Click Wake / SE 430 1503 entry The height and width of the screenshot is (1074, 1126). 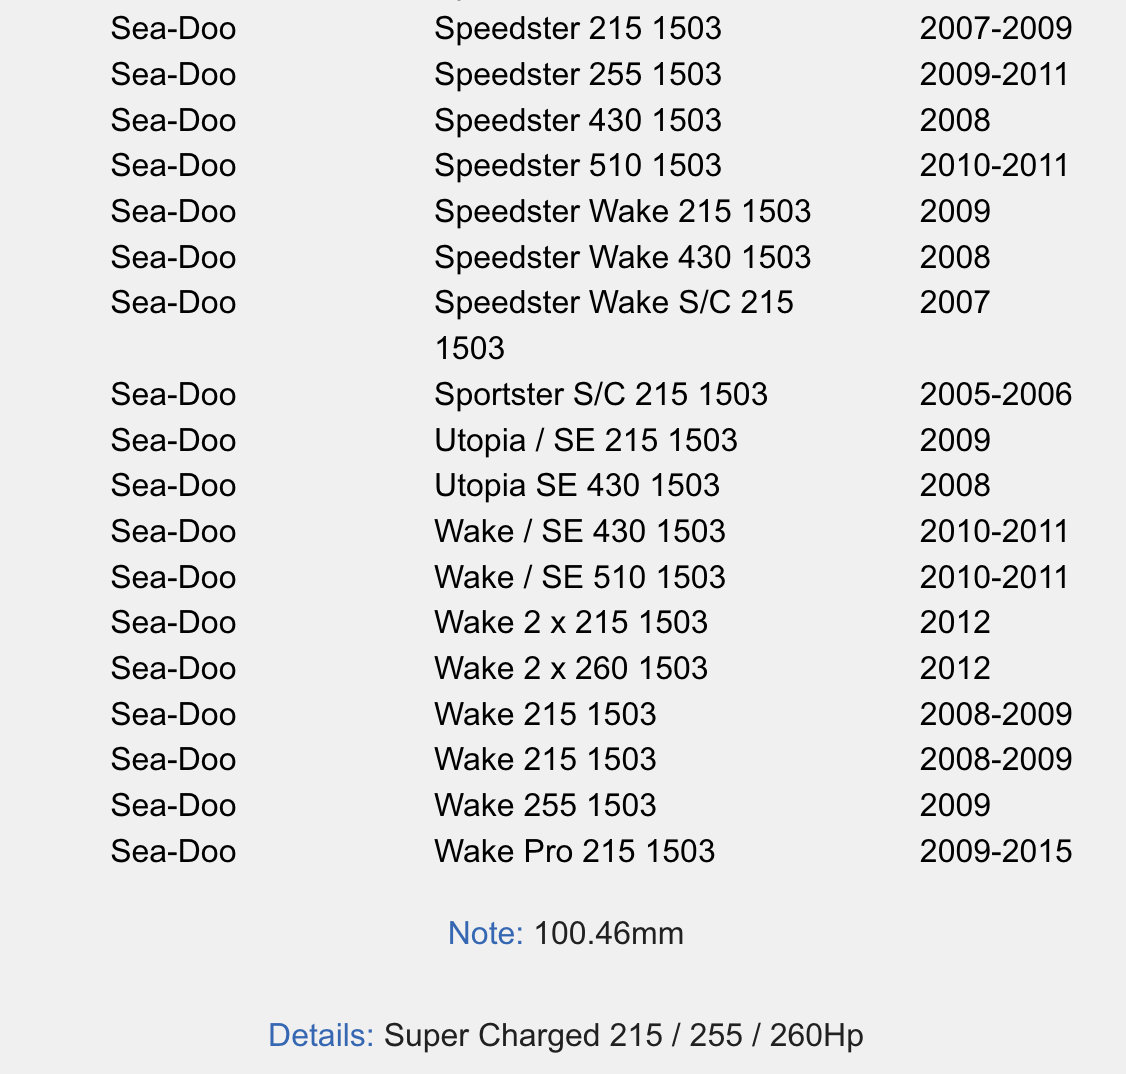coord(580,531)
